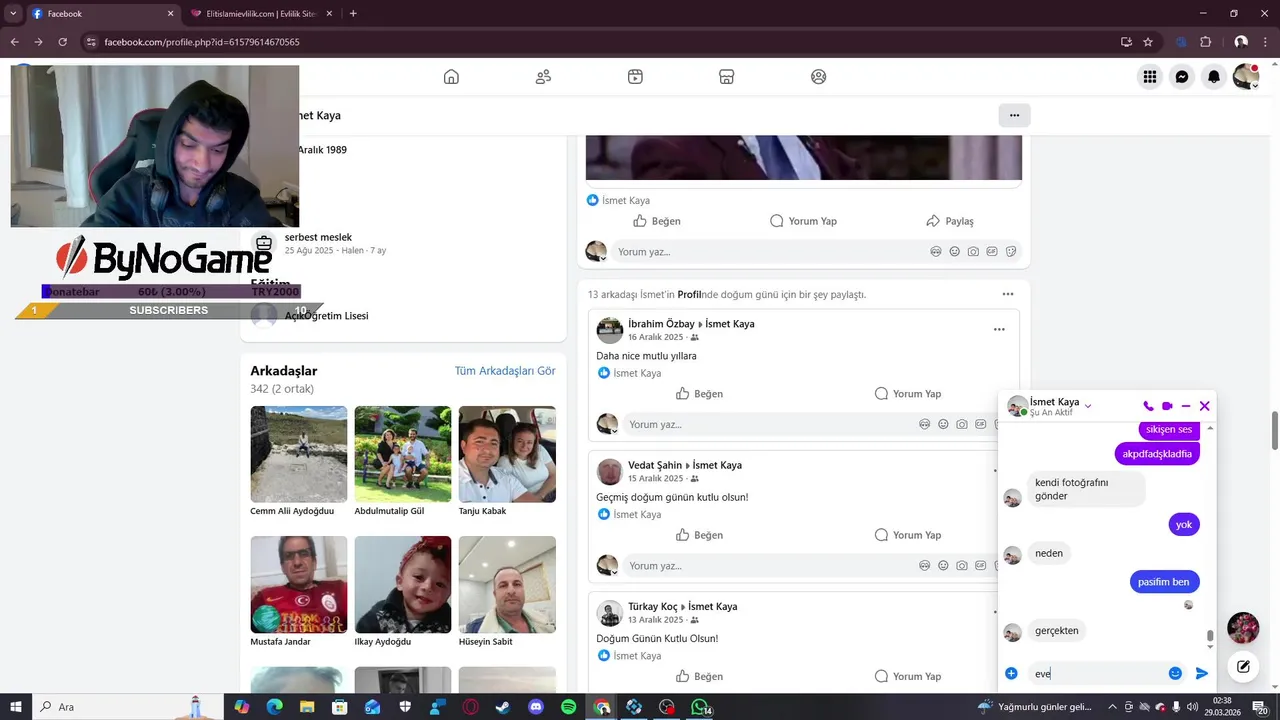View site information icon in address bar
This screenshot has width=1280, height=720.
[91, 42]
